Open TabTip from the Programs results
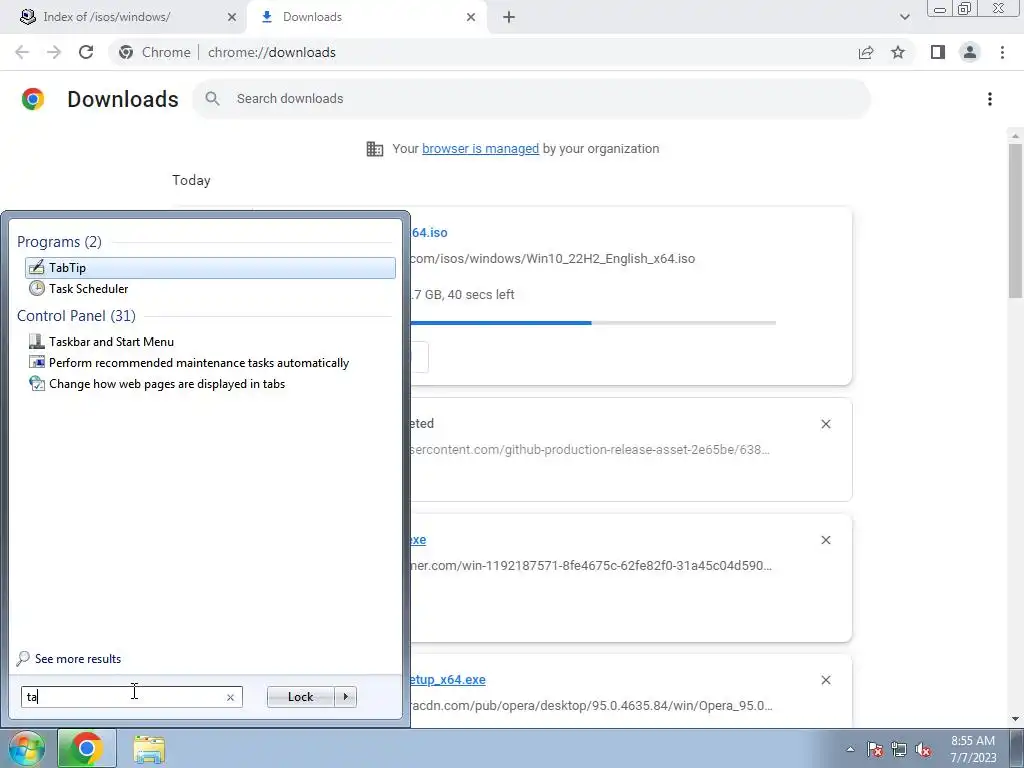 [x=210, y=268]
